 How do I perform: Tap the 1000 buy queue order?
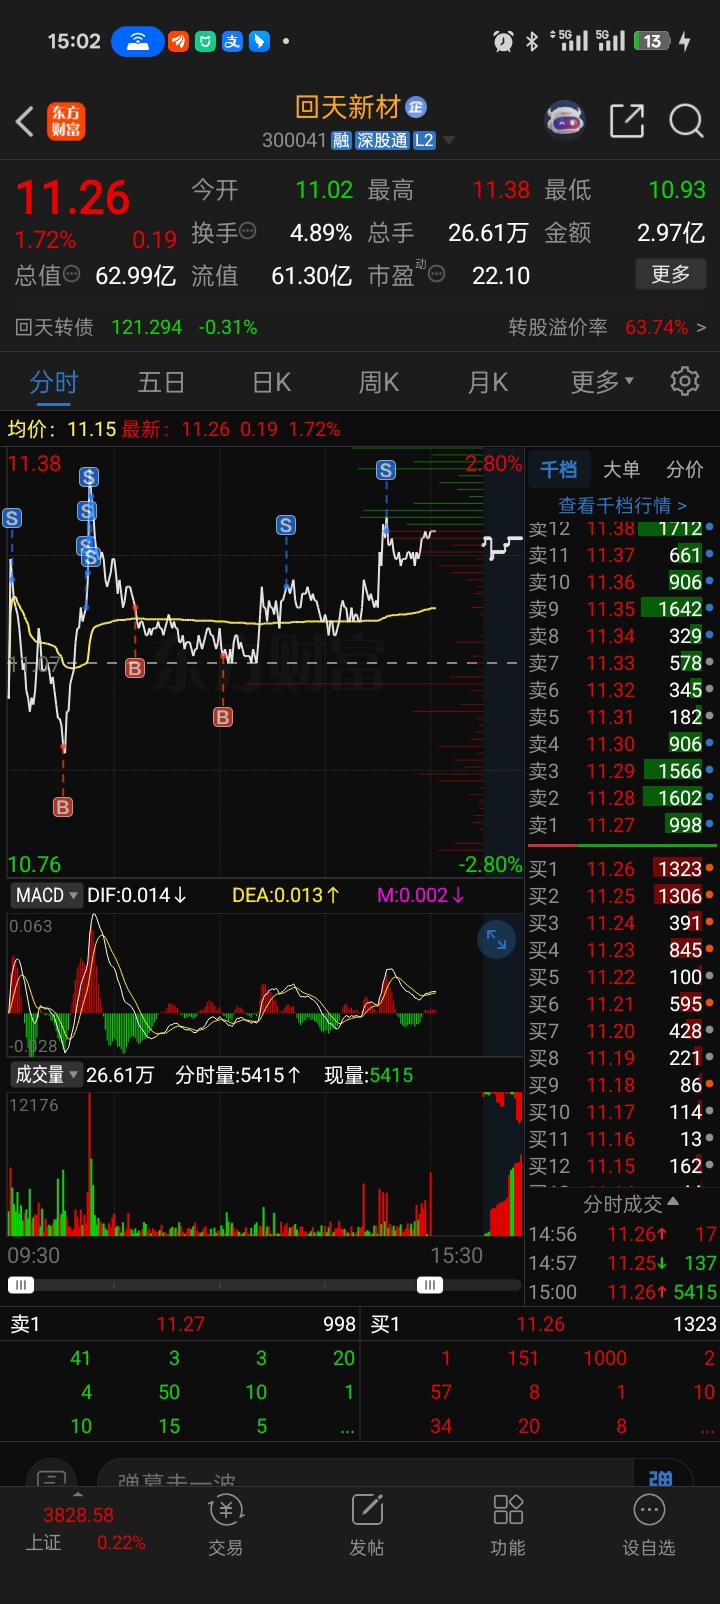click(605, 1358)
